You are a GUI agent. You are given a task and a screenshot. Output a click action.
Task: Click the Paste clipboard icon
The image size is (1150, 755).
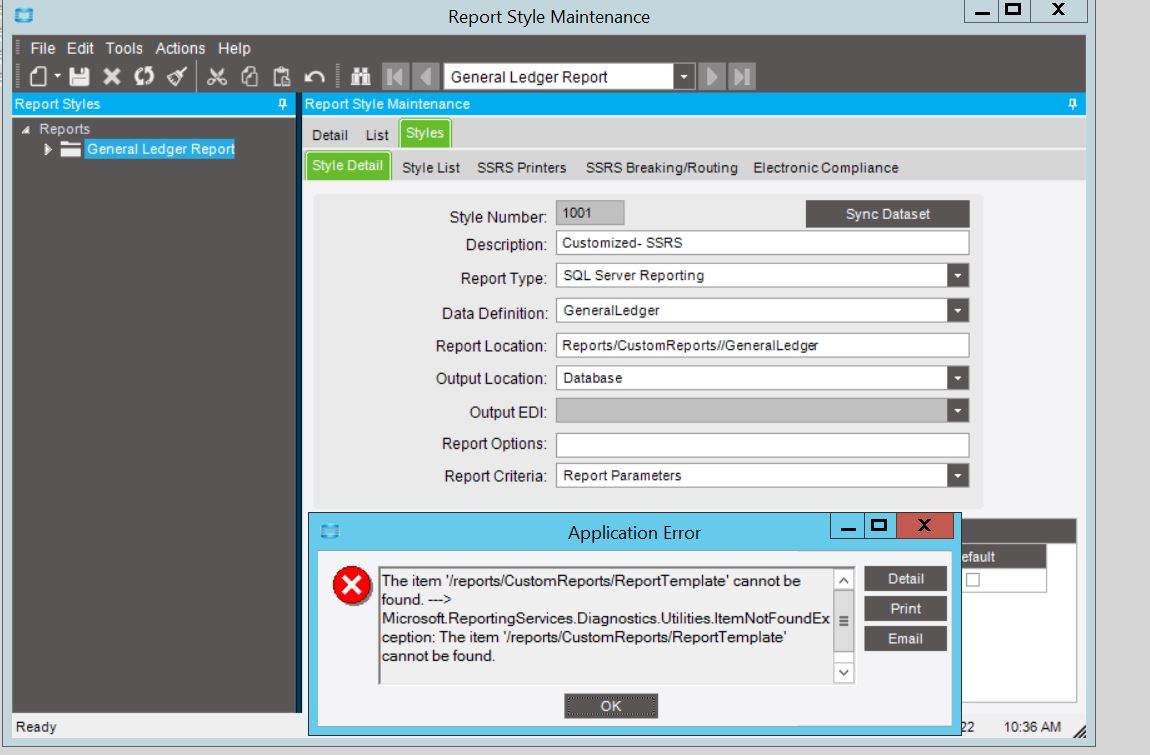click(x=282, y=76)
